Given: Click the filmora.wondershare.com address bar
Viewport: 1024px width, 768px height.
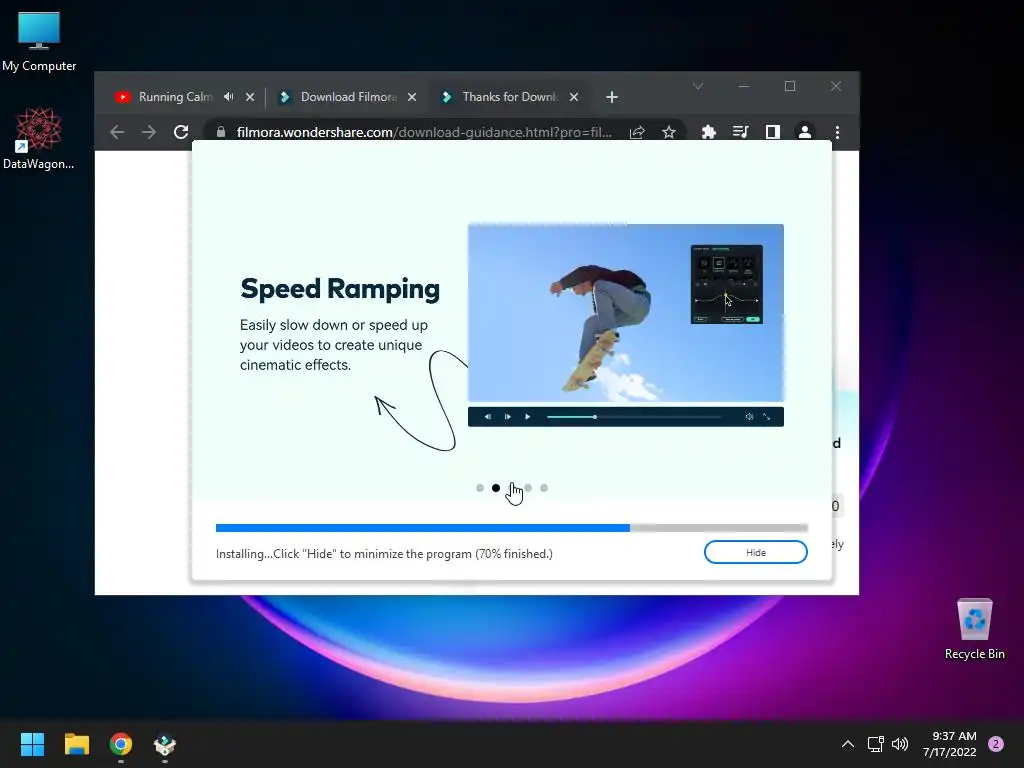Looking at the screenshot, I should [x=424, y=133].
